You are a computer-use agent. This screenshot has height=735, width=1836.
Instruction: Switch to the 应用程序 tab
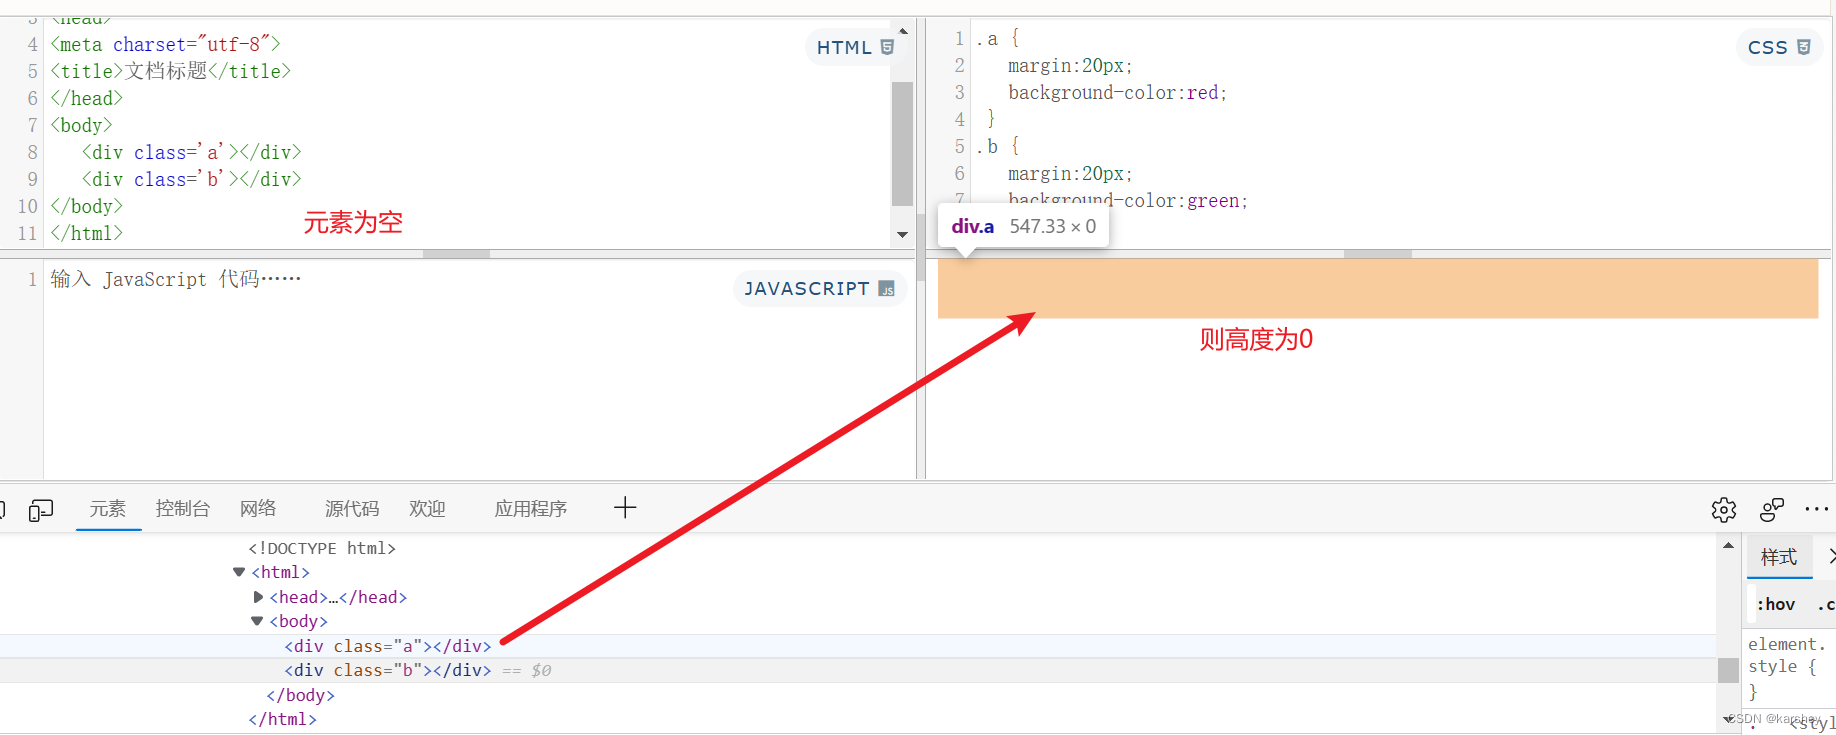(531, 509)
